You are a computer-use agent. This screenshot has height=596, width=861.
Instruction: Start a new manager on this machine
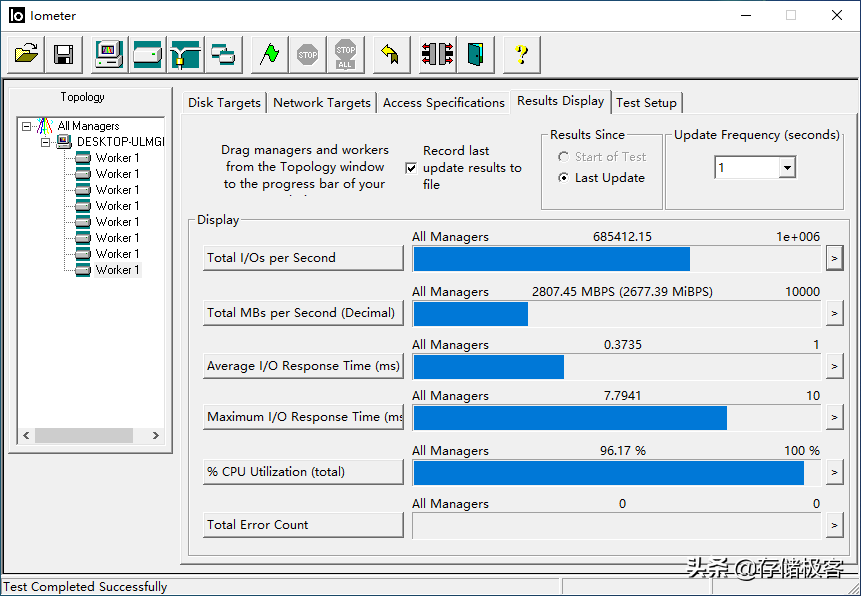pos(109,54)
